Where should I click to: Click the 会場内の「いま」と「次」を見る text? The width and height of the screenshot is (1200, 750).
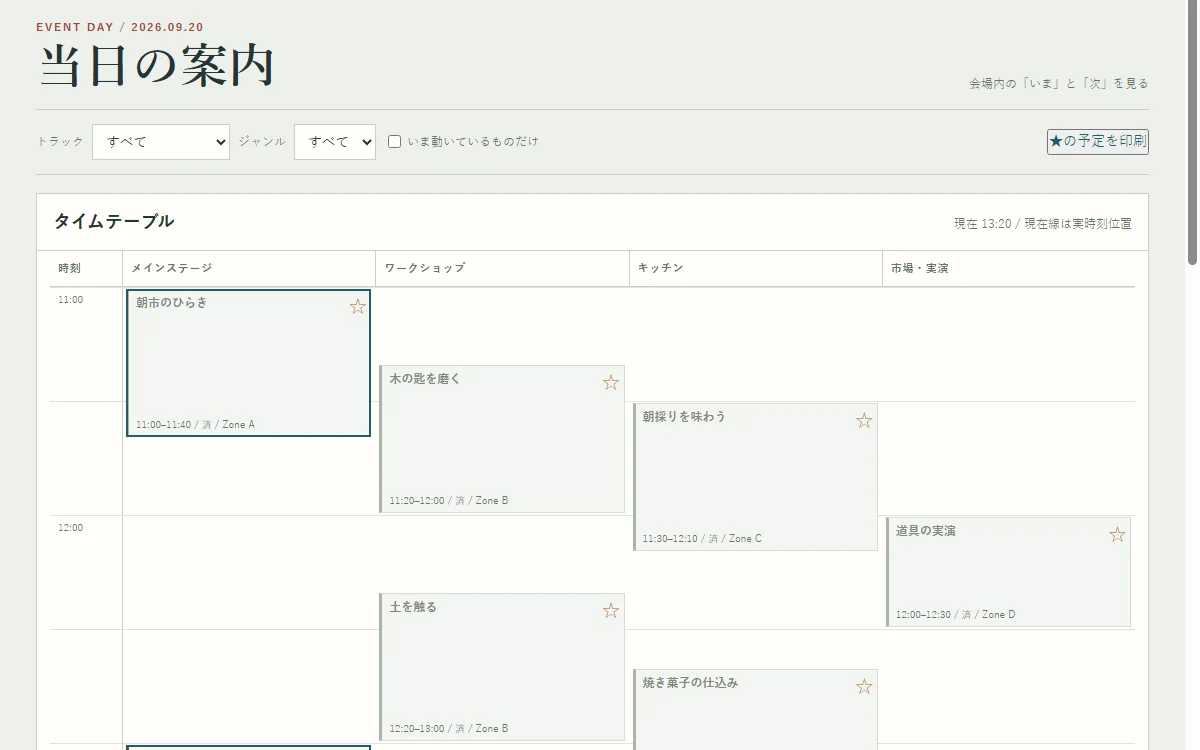point(1059,84)
